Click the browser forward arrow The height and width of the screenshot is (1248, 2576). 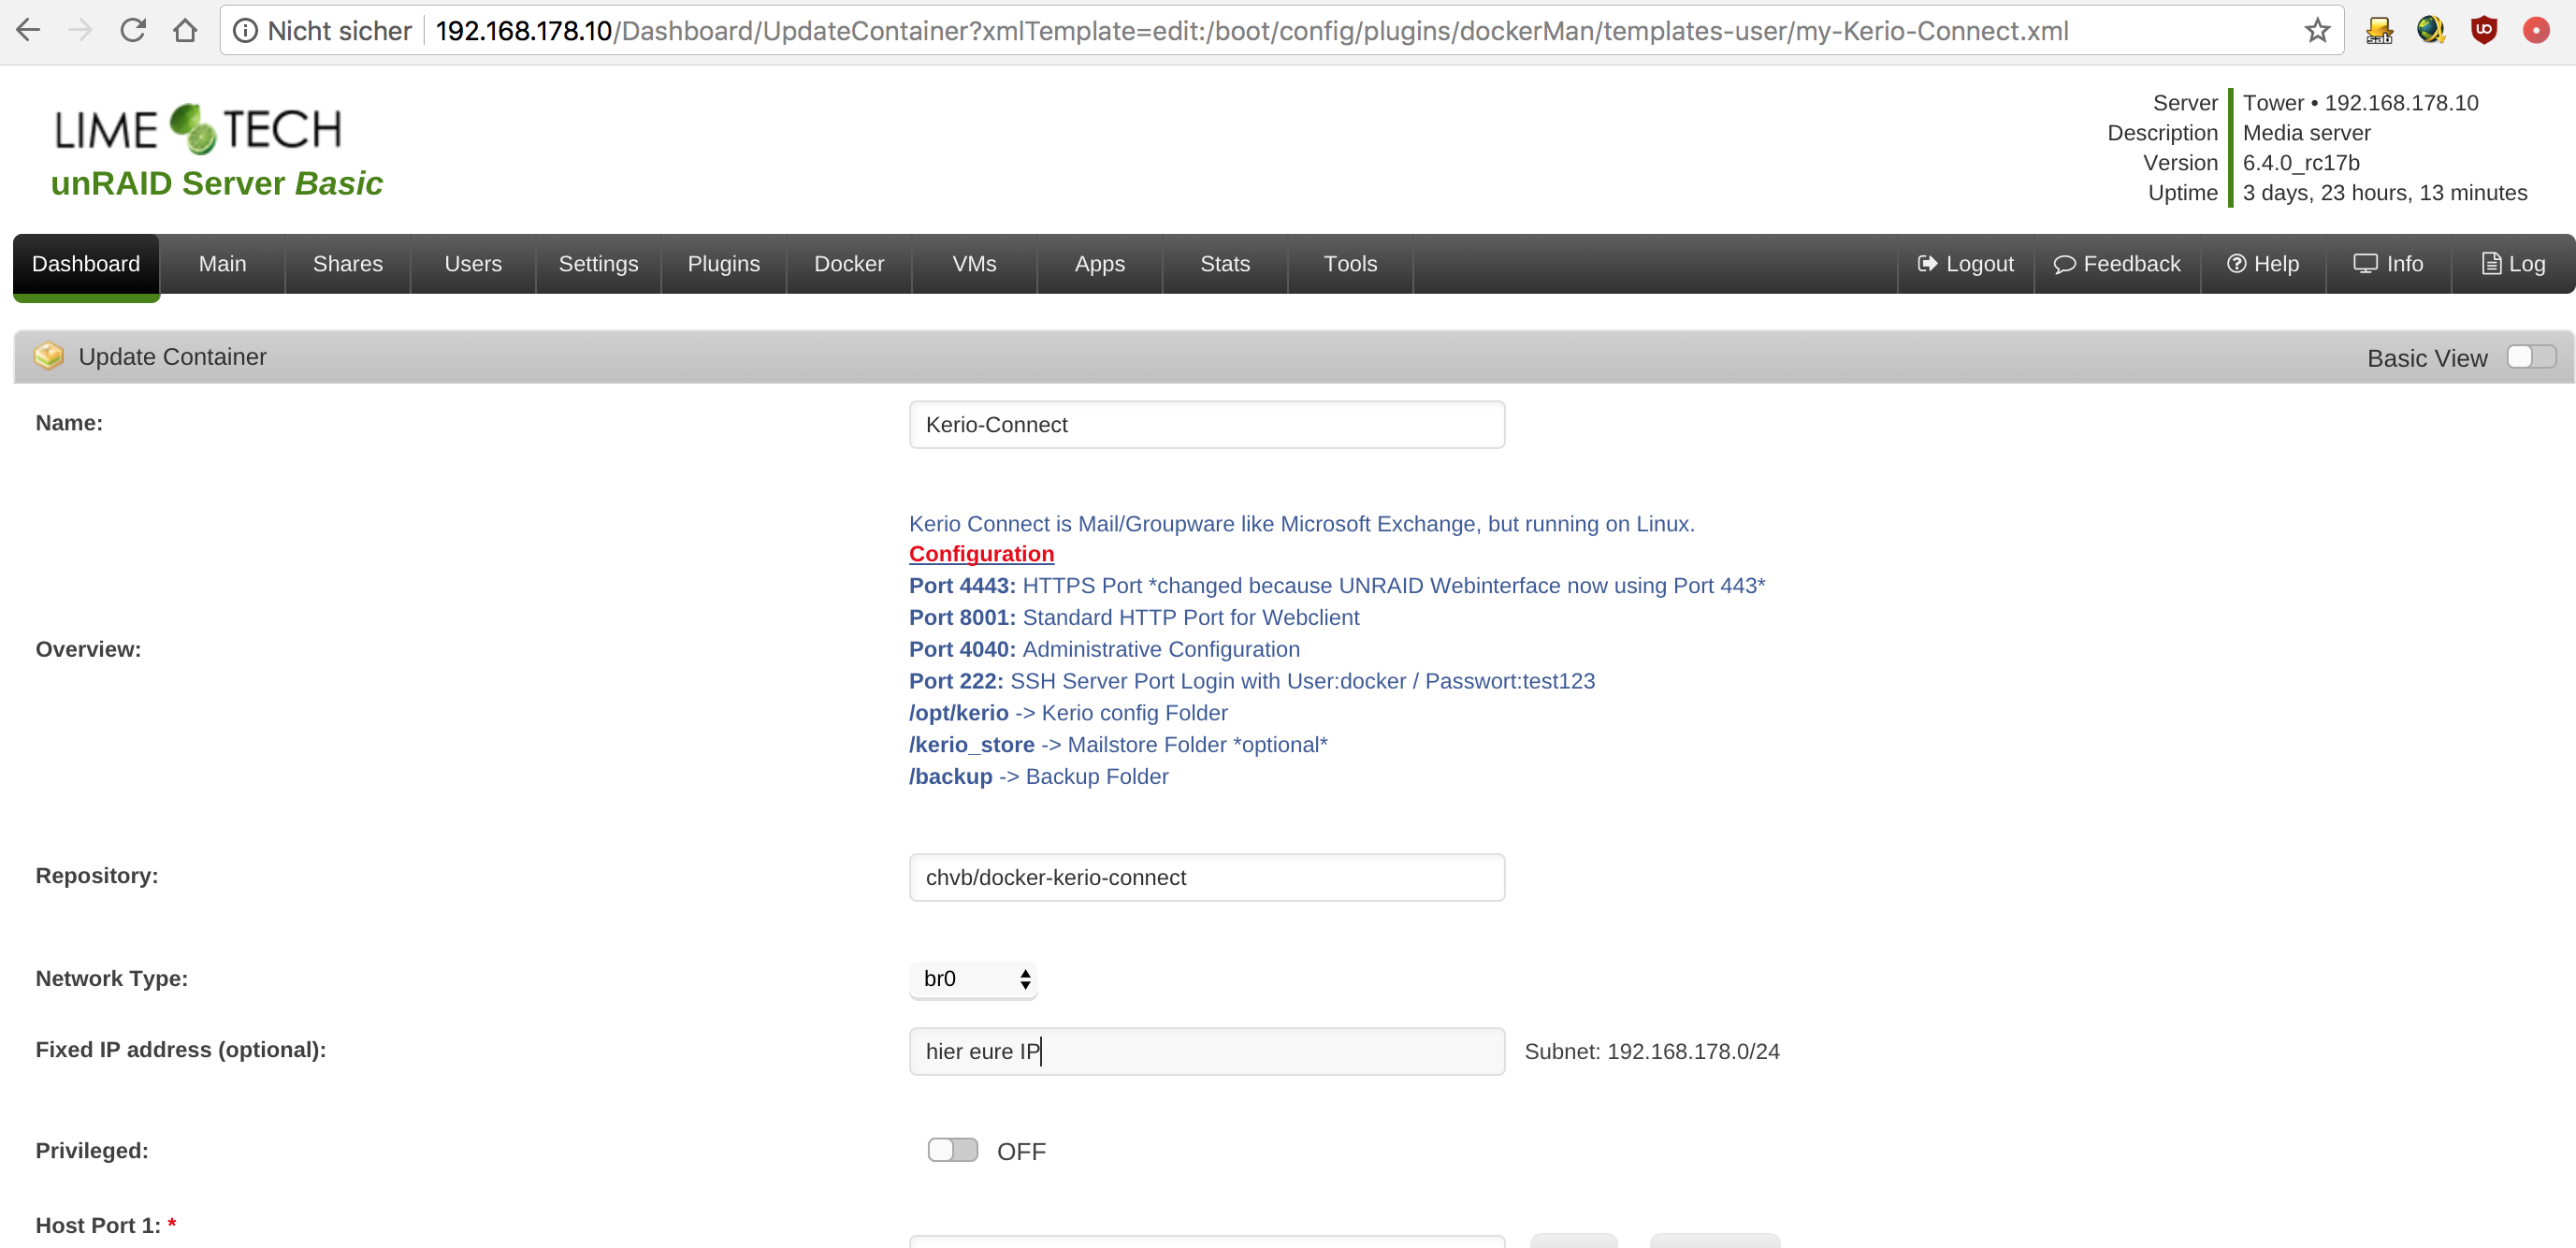[81, 31]
